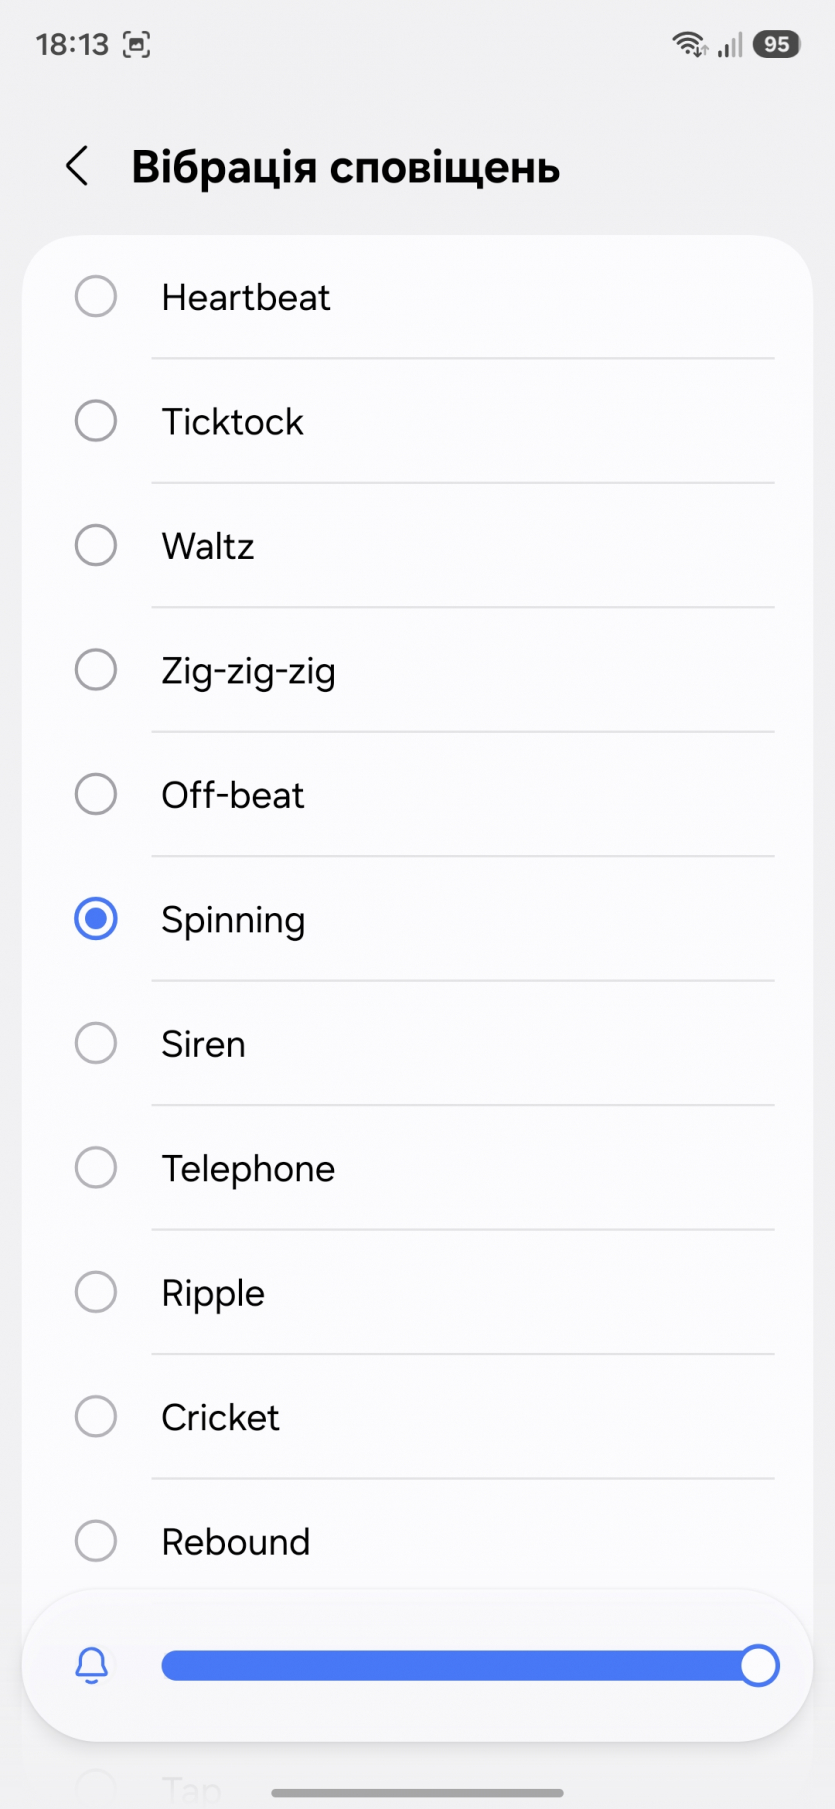835x1809 pixels.
Task: Select the Heartbeat radio button
Action: 96,297
